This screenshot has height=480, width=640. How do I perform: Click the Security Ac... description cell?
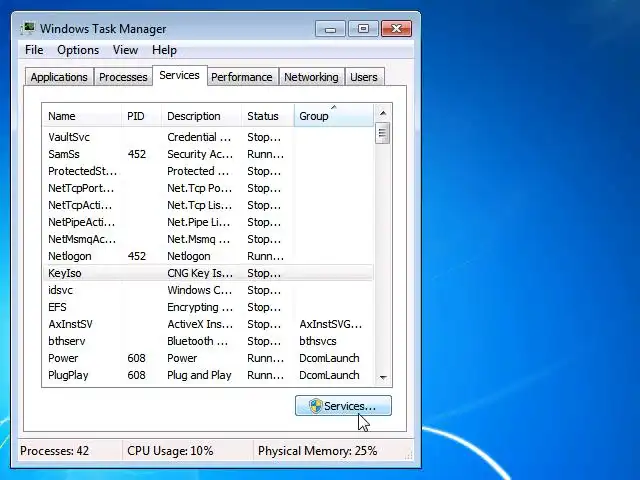[x=200, y=154]
